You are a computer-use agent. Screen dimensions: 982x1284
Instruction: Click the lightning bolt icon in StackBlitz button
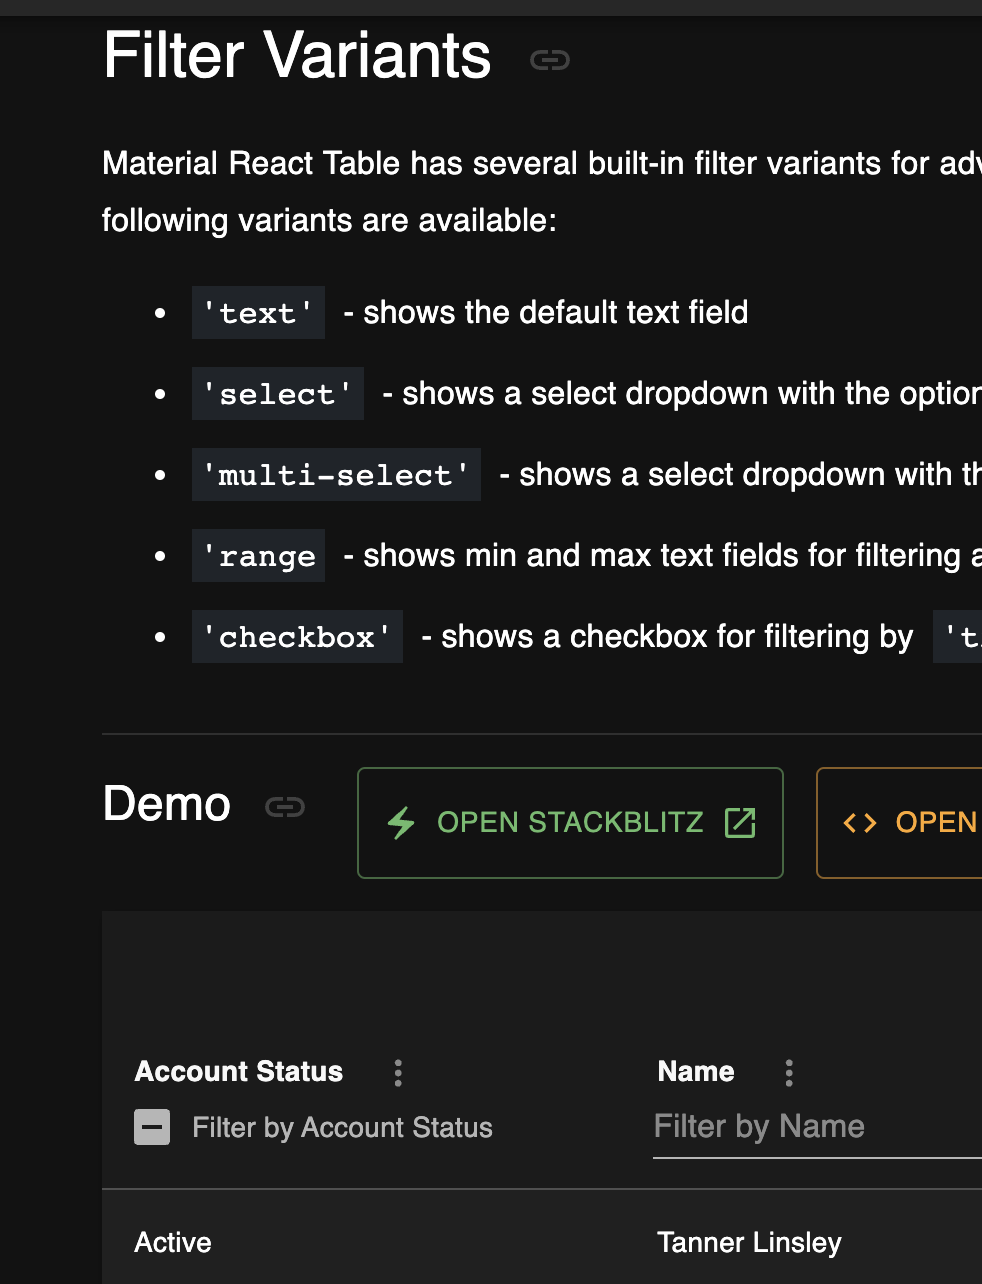(x=400, y=822)
